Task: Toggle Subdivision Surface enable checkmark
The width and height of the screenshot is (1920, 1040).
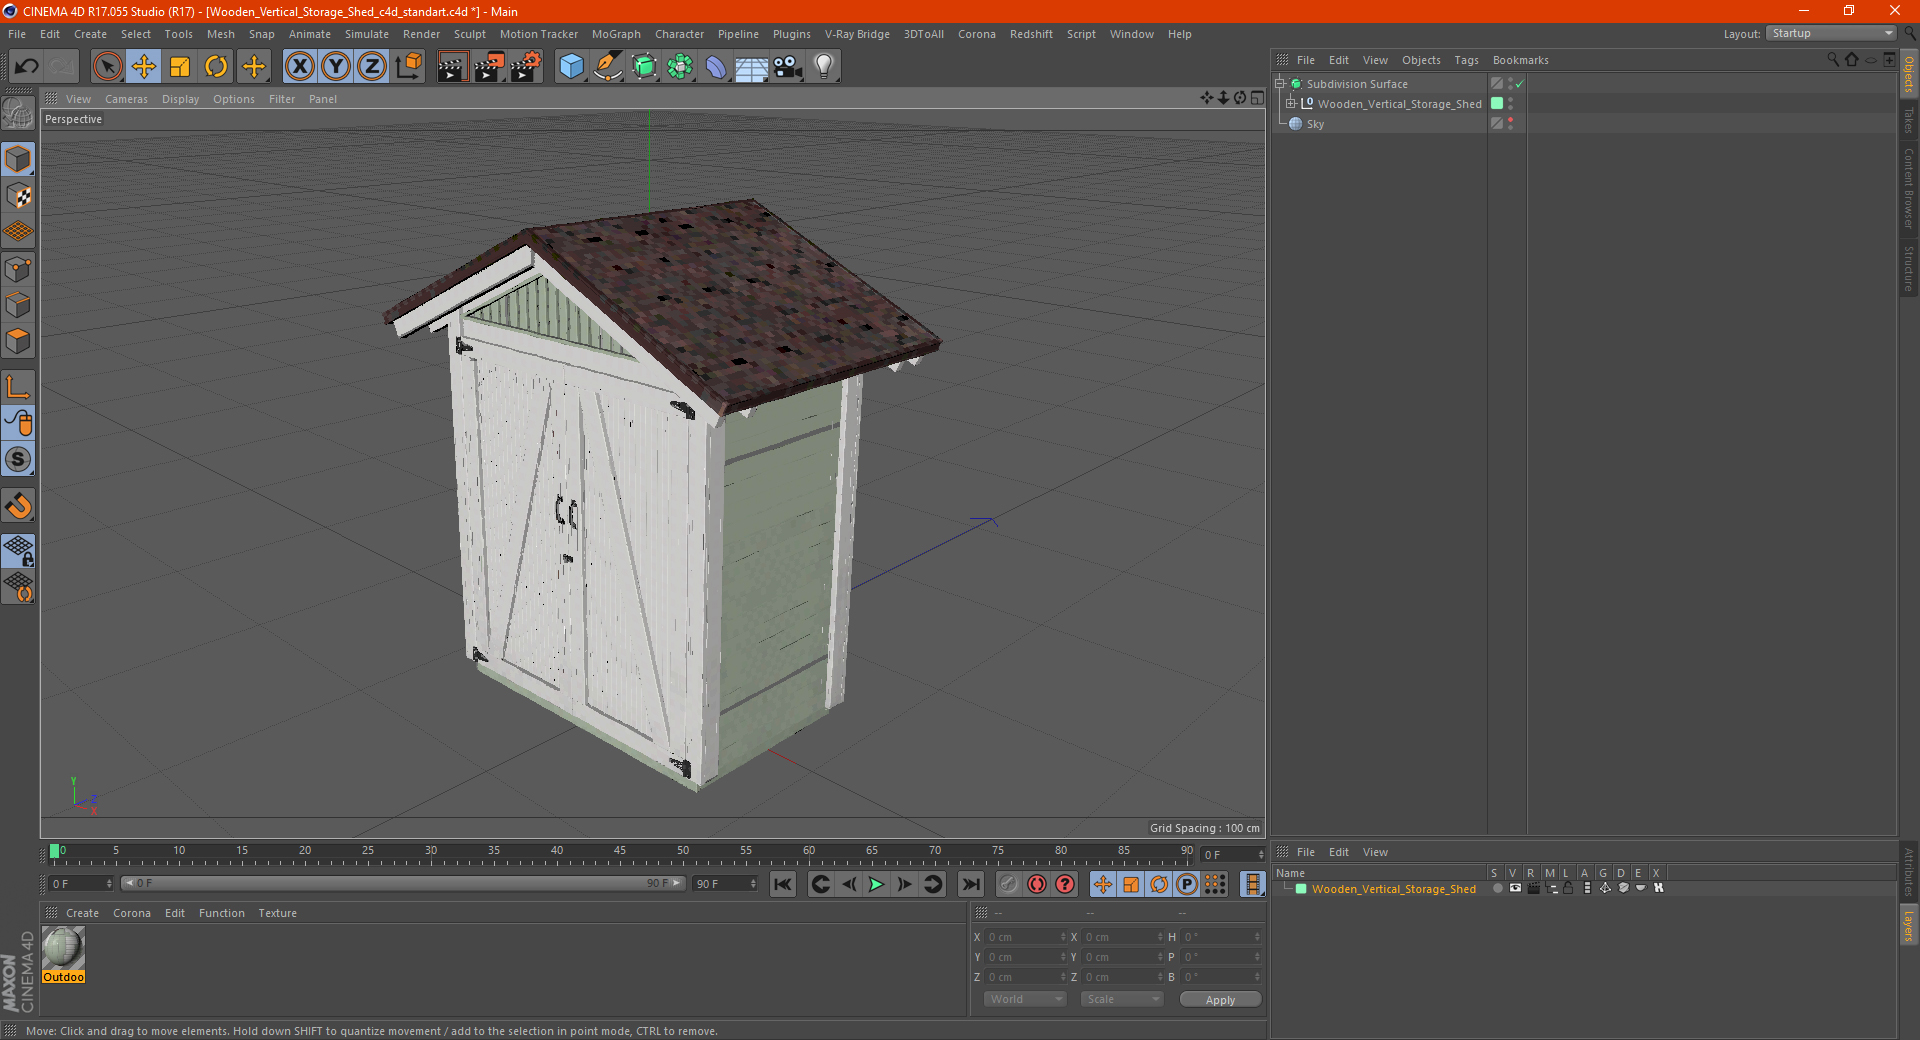Action: tap(1519, 84)
